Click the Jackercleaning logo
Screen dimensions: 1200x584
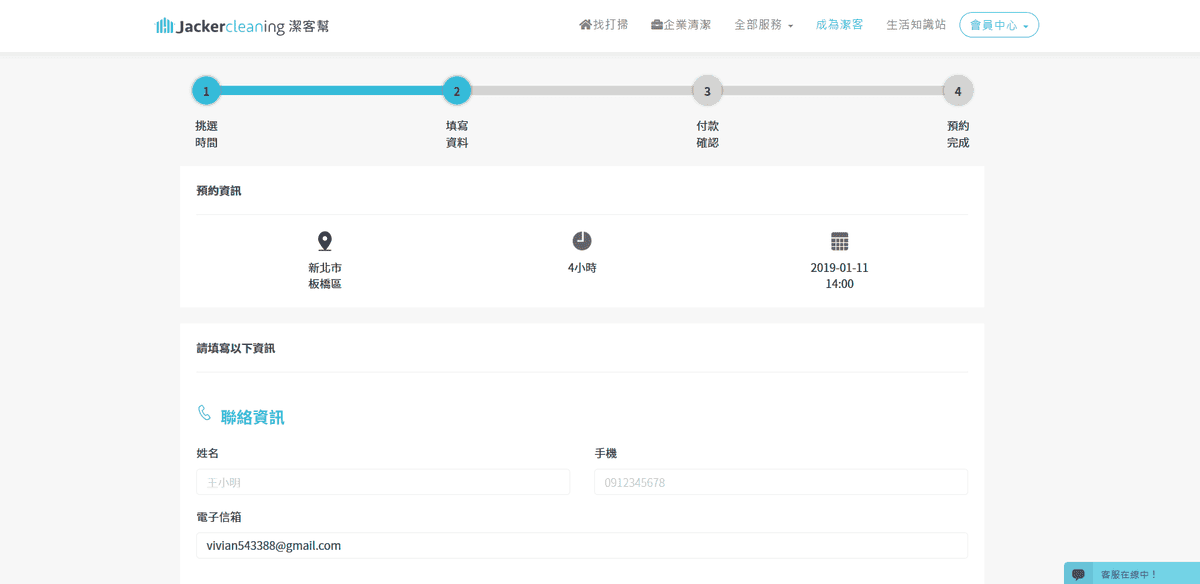click(x=242, y=26)
